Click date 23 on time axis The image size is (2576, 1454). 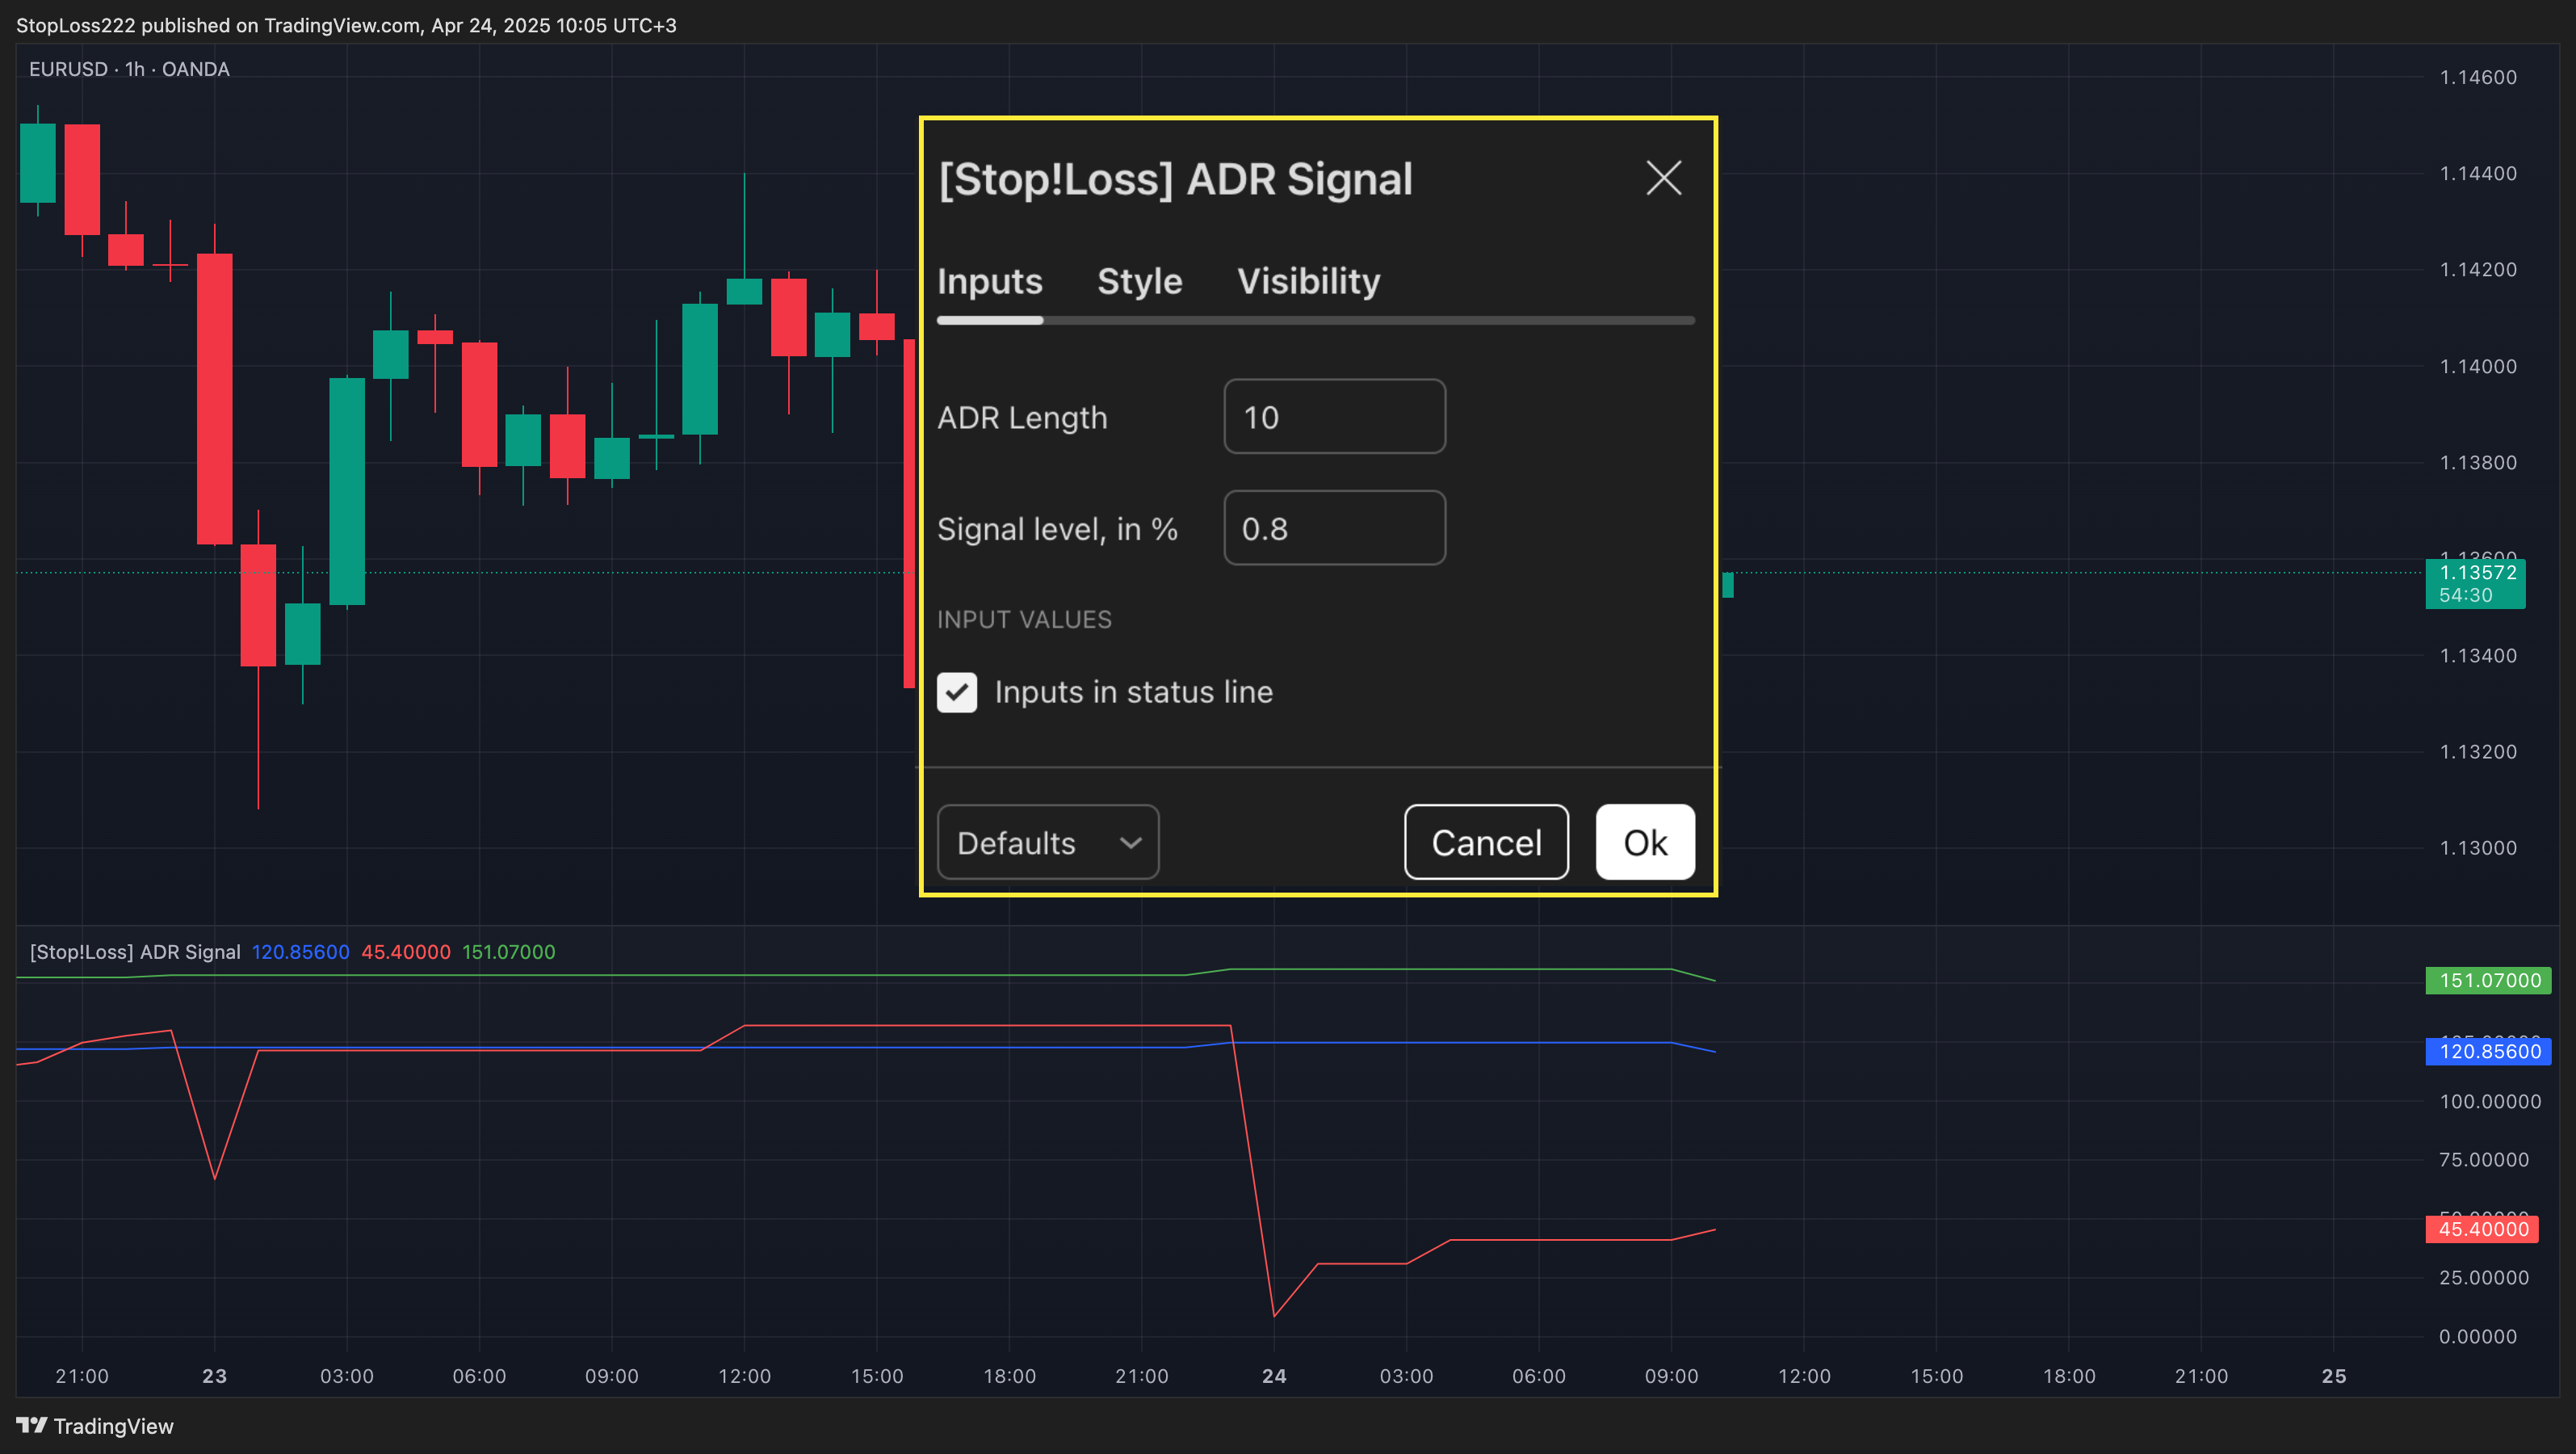click(214, 1376)
